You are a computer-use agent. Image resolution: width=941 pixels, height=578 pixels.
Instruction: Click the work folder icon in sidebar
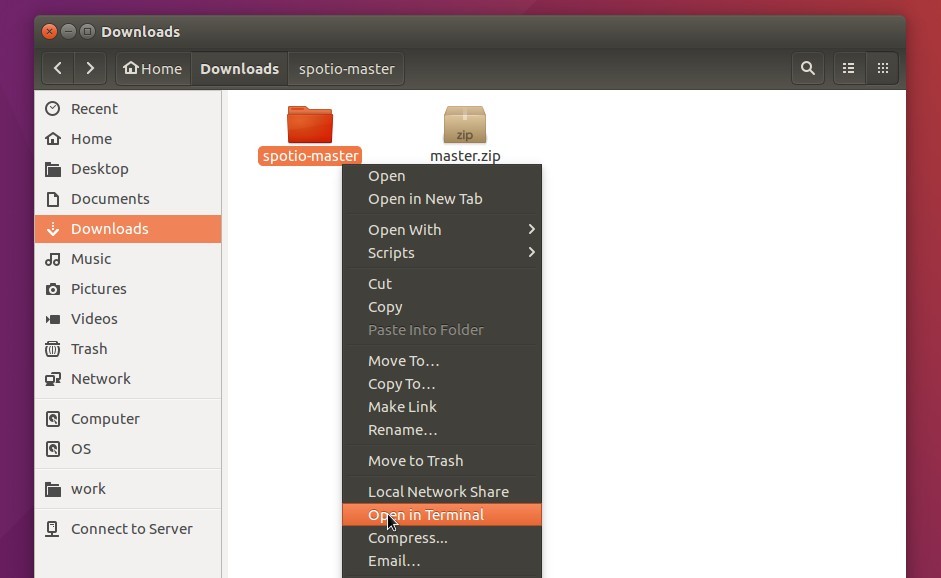pyautogui.click(x=53, y=489)
